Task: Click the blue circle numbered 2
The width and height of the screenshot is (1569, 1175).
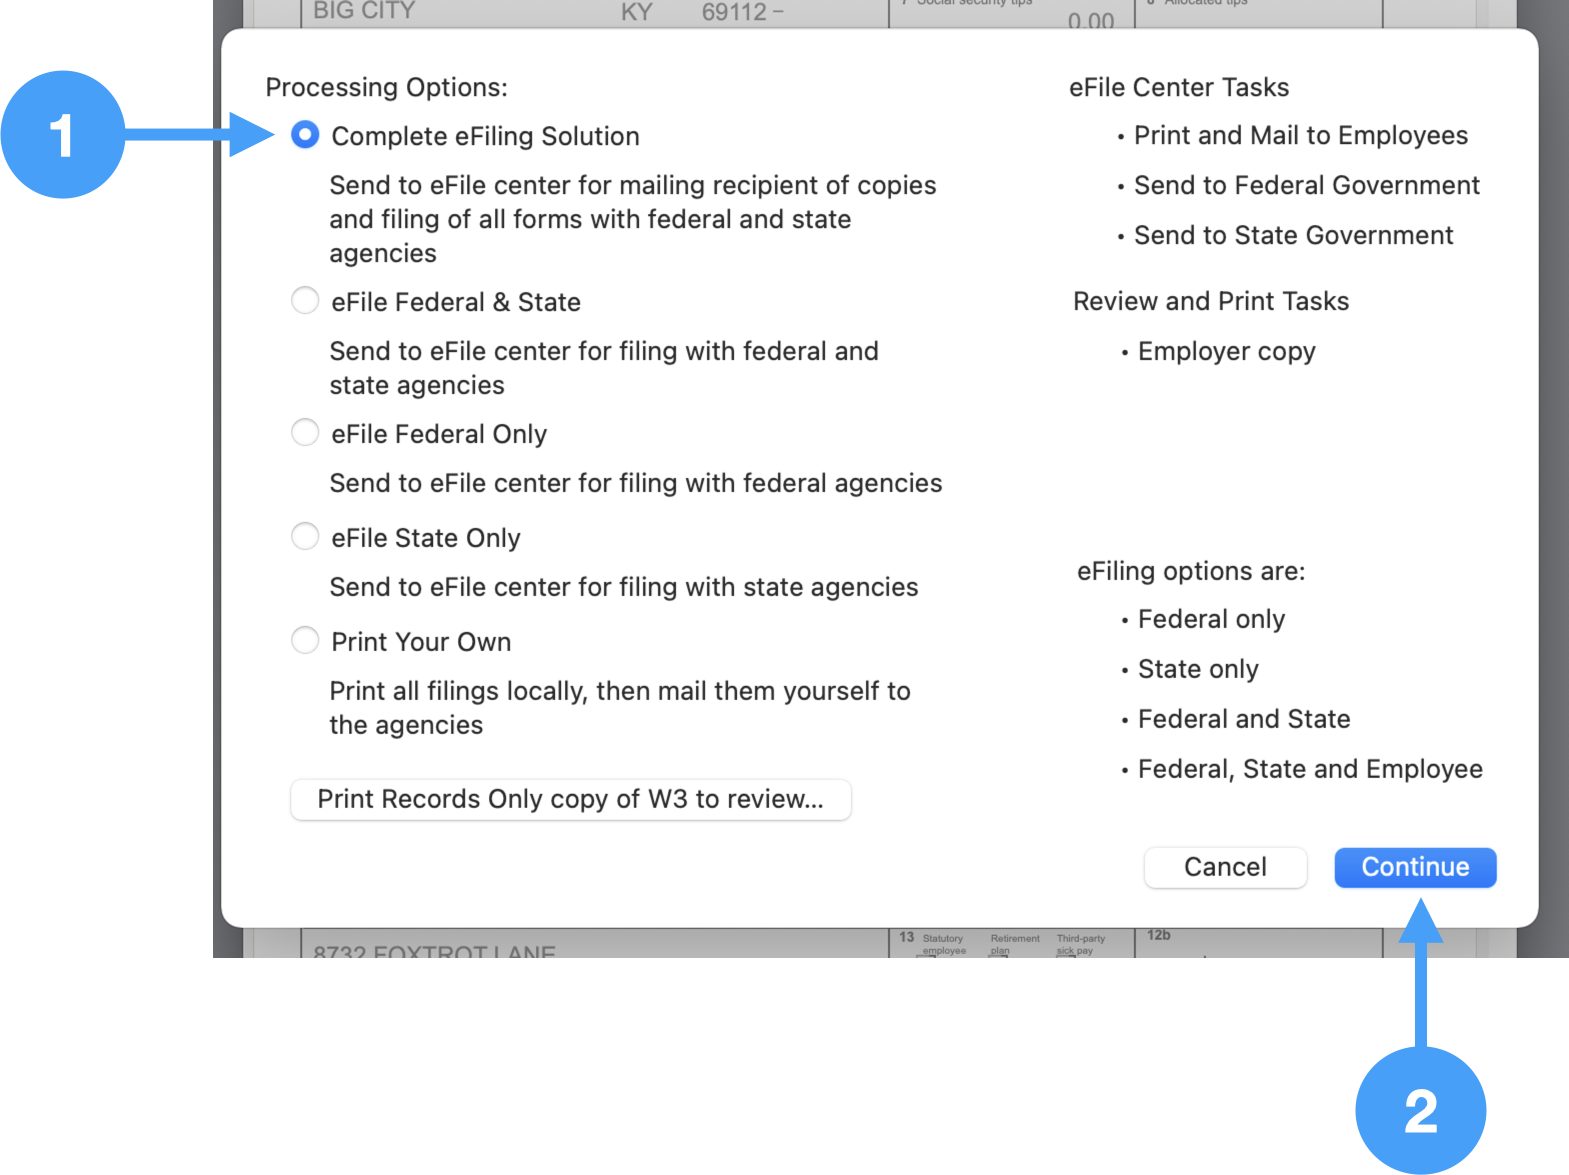Action: (1420, 1110)
